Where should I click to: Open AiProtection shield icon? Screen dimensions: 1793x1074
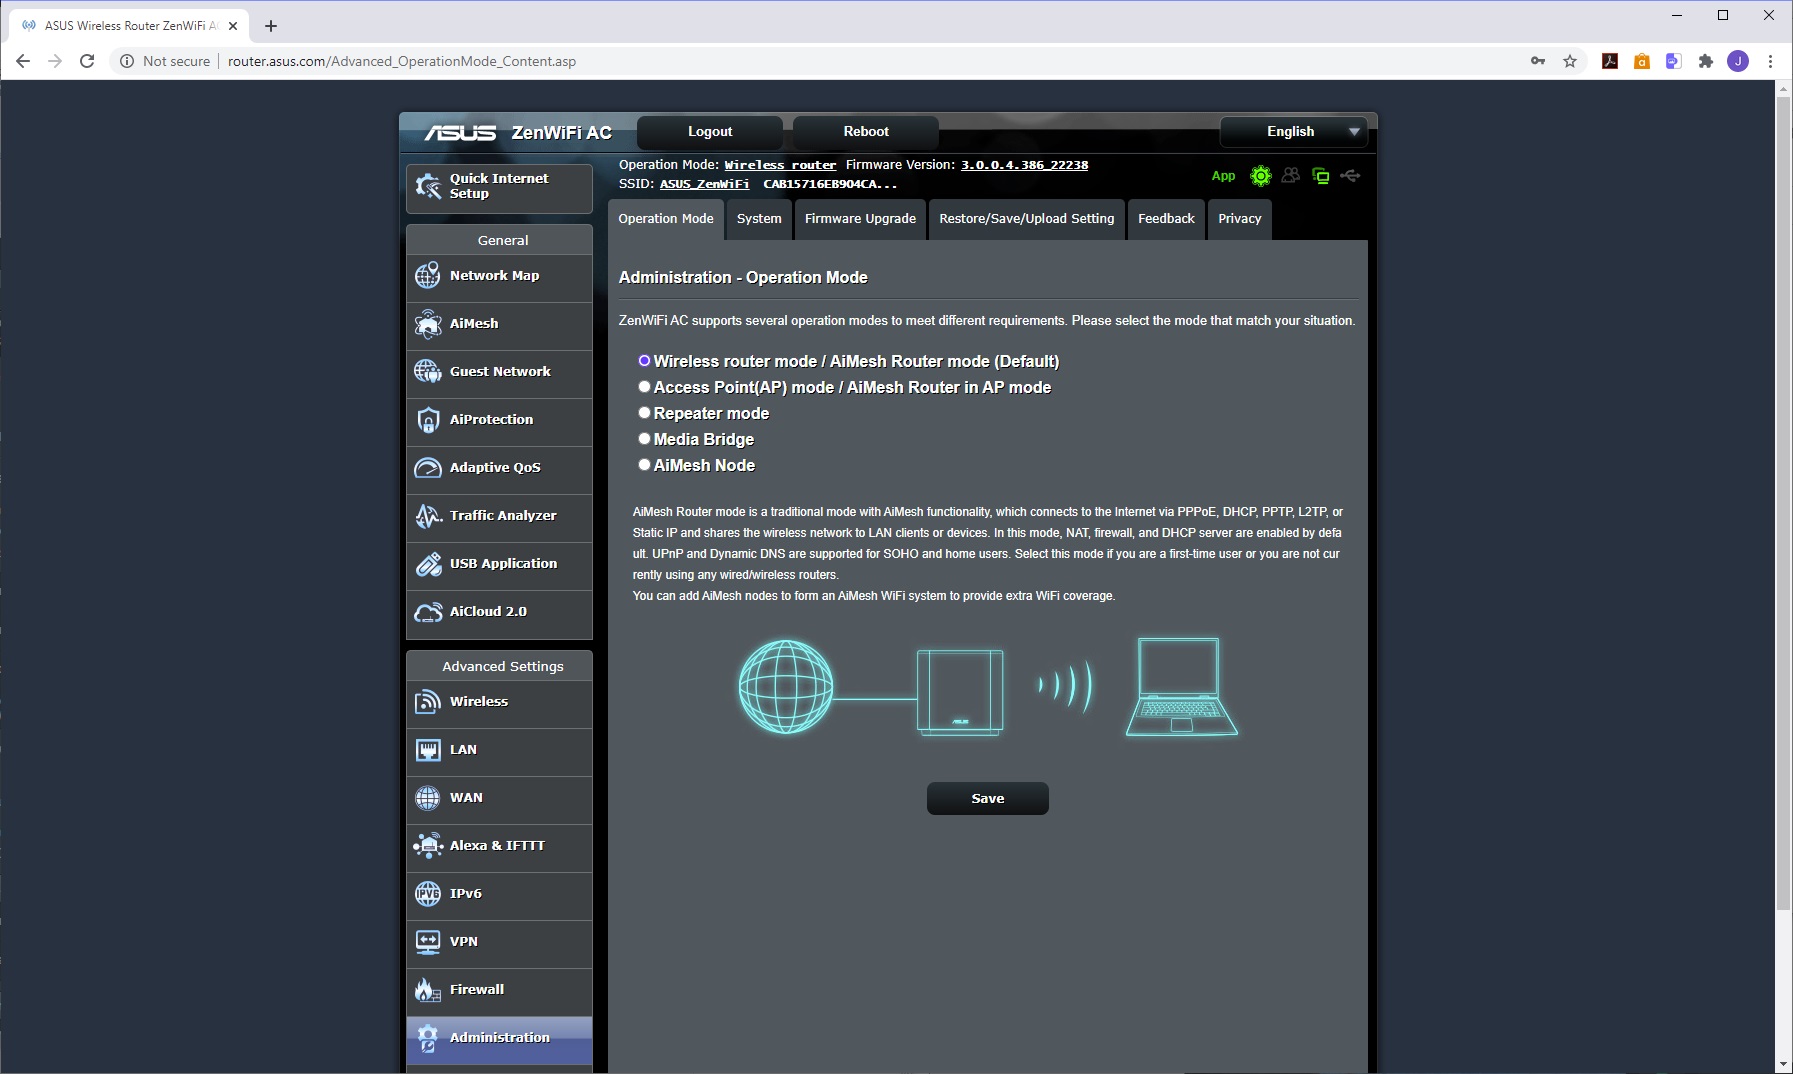(x=428, y=419)
